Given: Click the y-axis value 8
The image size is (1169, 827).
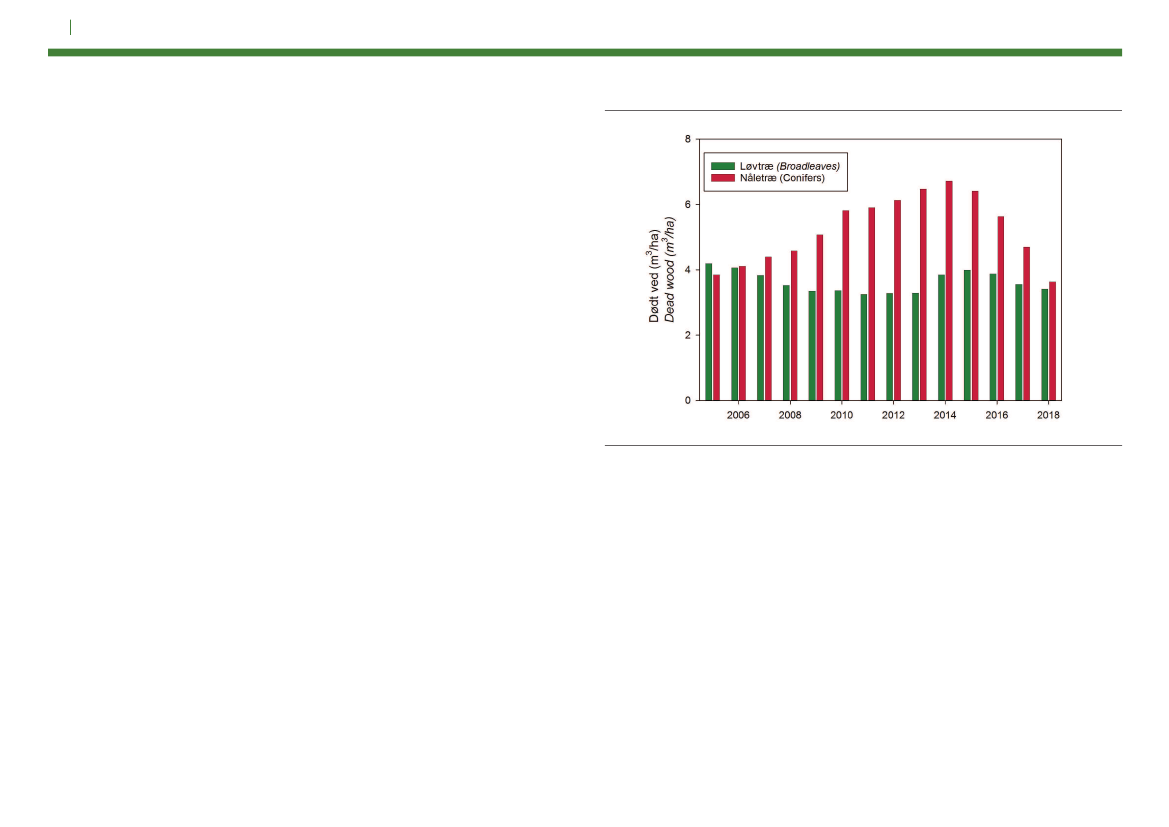Looking at the screenshot, I should (x=688, y=139).
